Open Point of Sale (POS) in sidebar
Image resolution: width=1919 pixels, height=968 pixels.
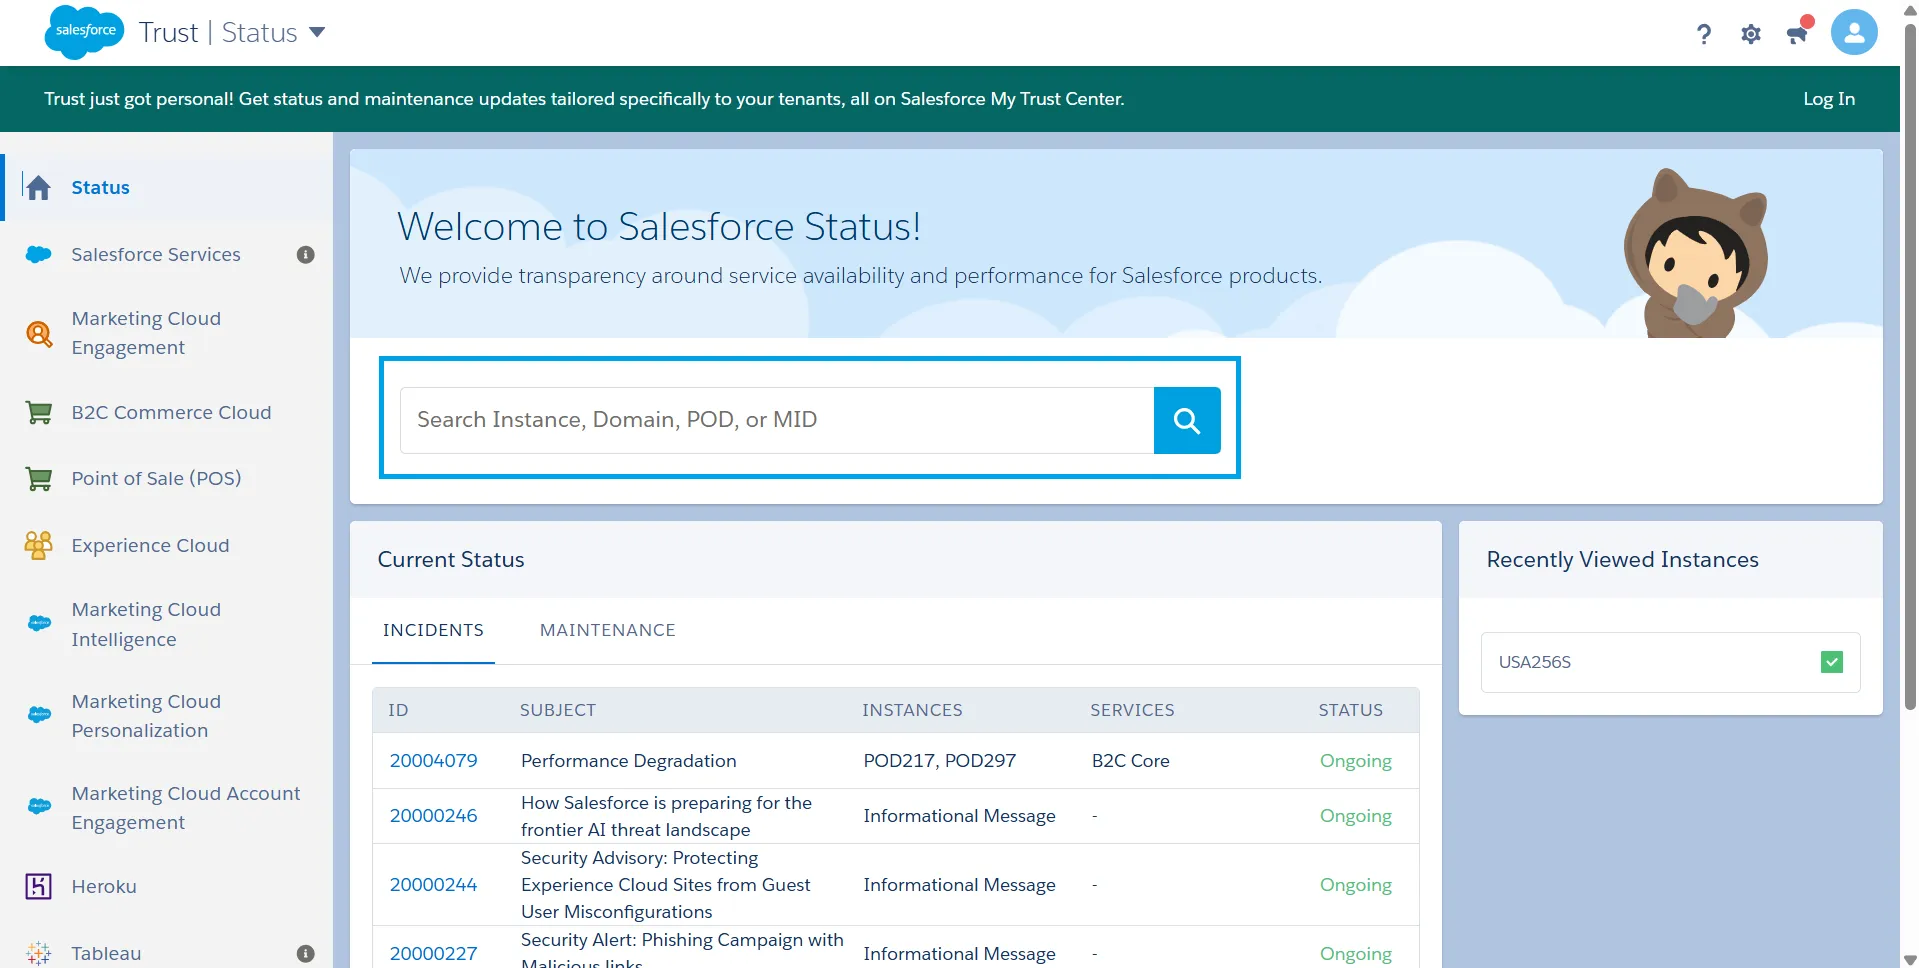pos(156,479)
